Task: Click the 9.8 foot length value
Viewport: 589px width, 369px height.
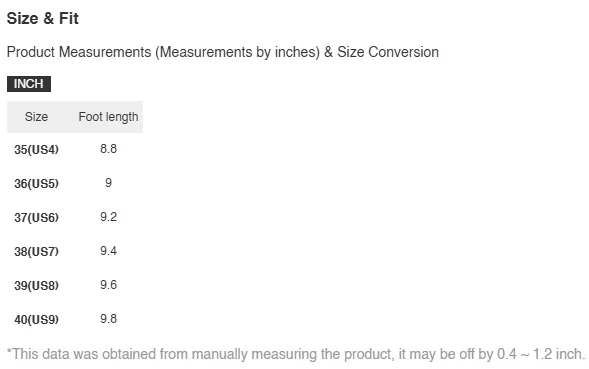Action: (x=109, y=319)
